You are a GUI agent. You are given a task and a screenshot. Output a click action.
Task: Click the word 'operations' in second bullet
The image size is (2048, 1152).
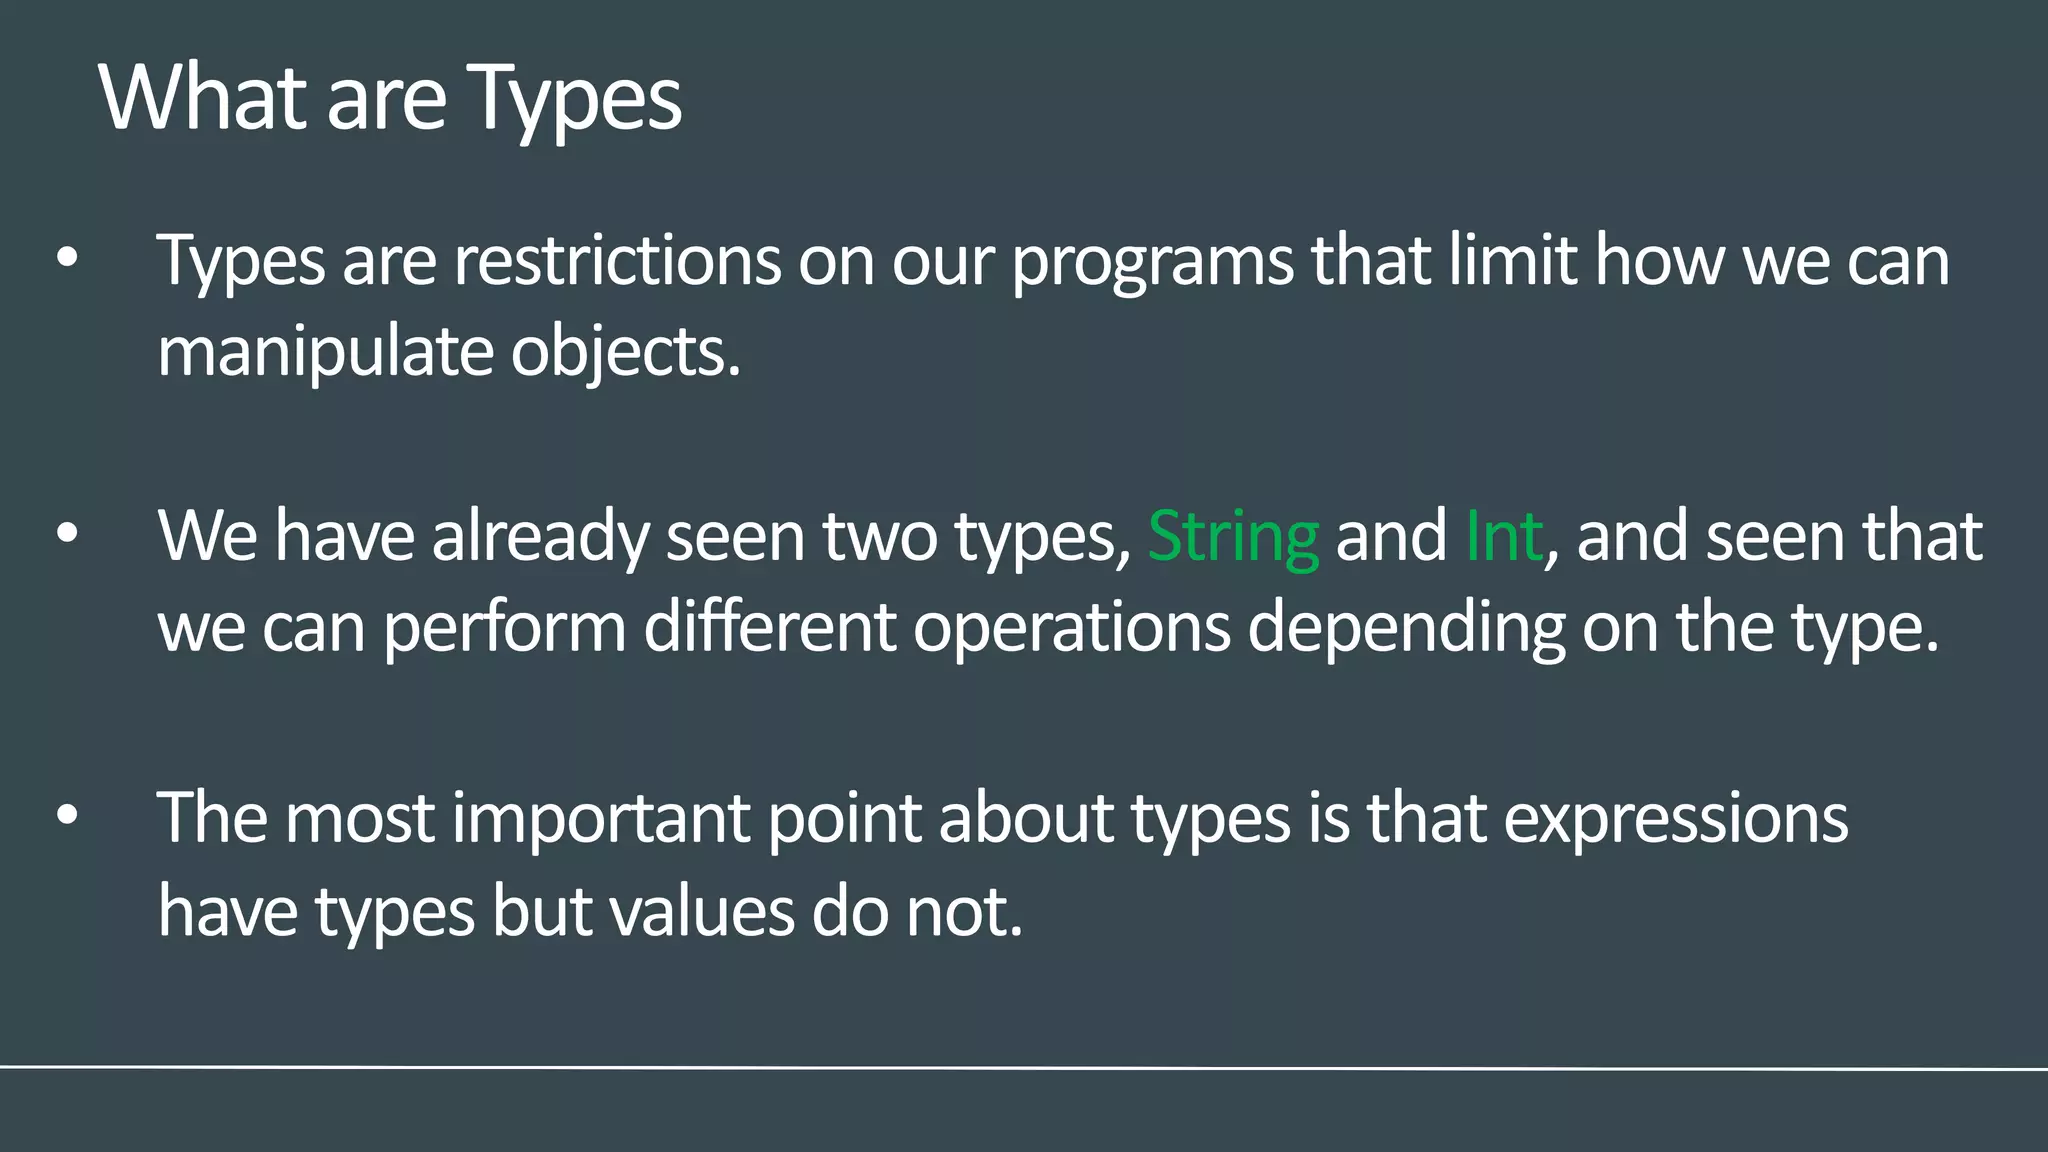pos(1071,630)
